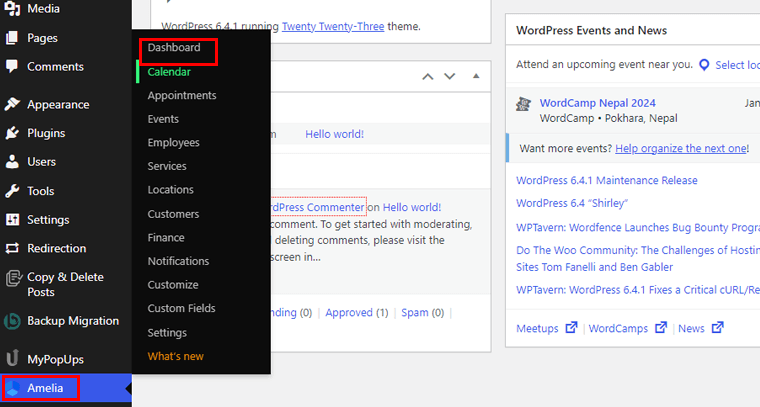Click the MyPopUps icon
760x407 pixels.
tap(12, 359)
